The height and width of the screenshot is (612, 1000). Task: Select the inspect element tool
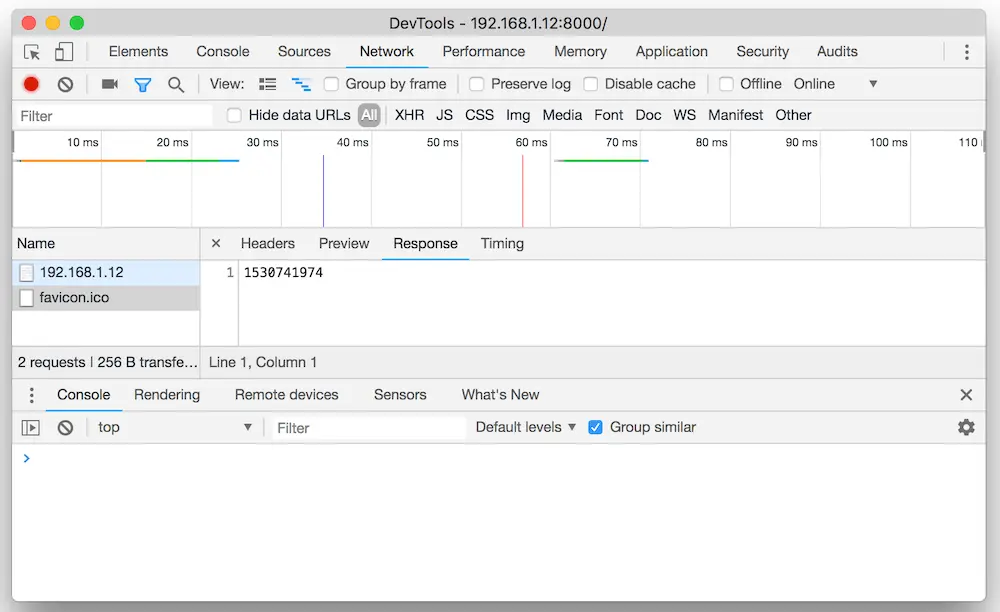tap(31, 51)
